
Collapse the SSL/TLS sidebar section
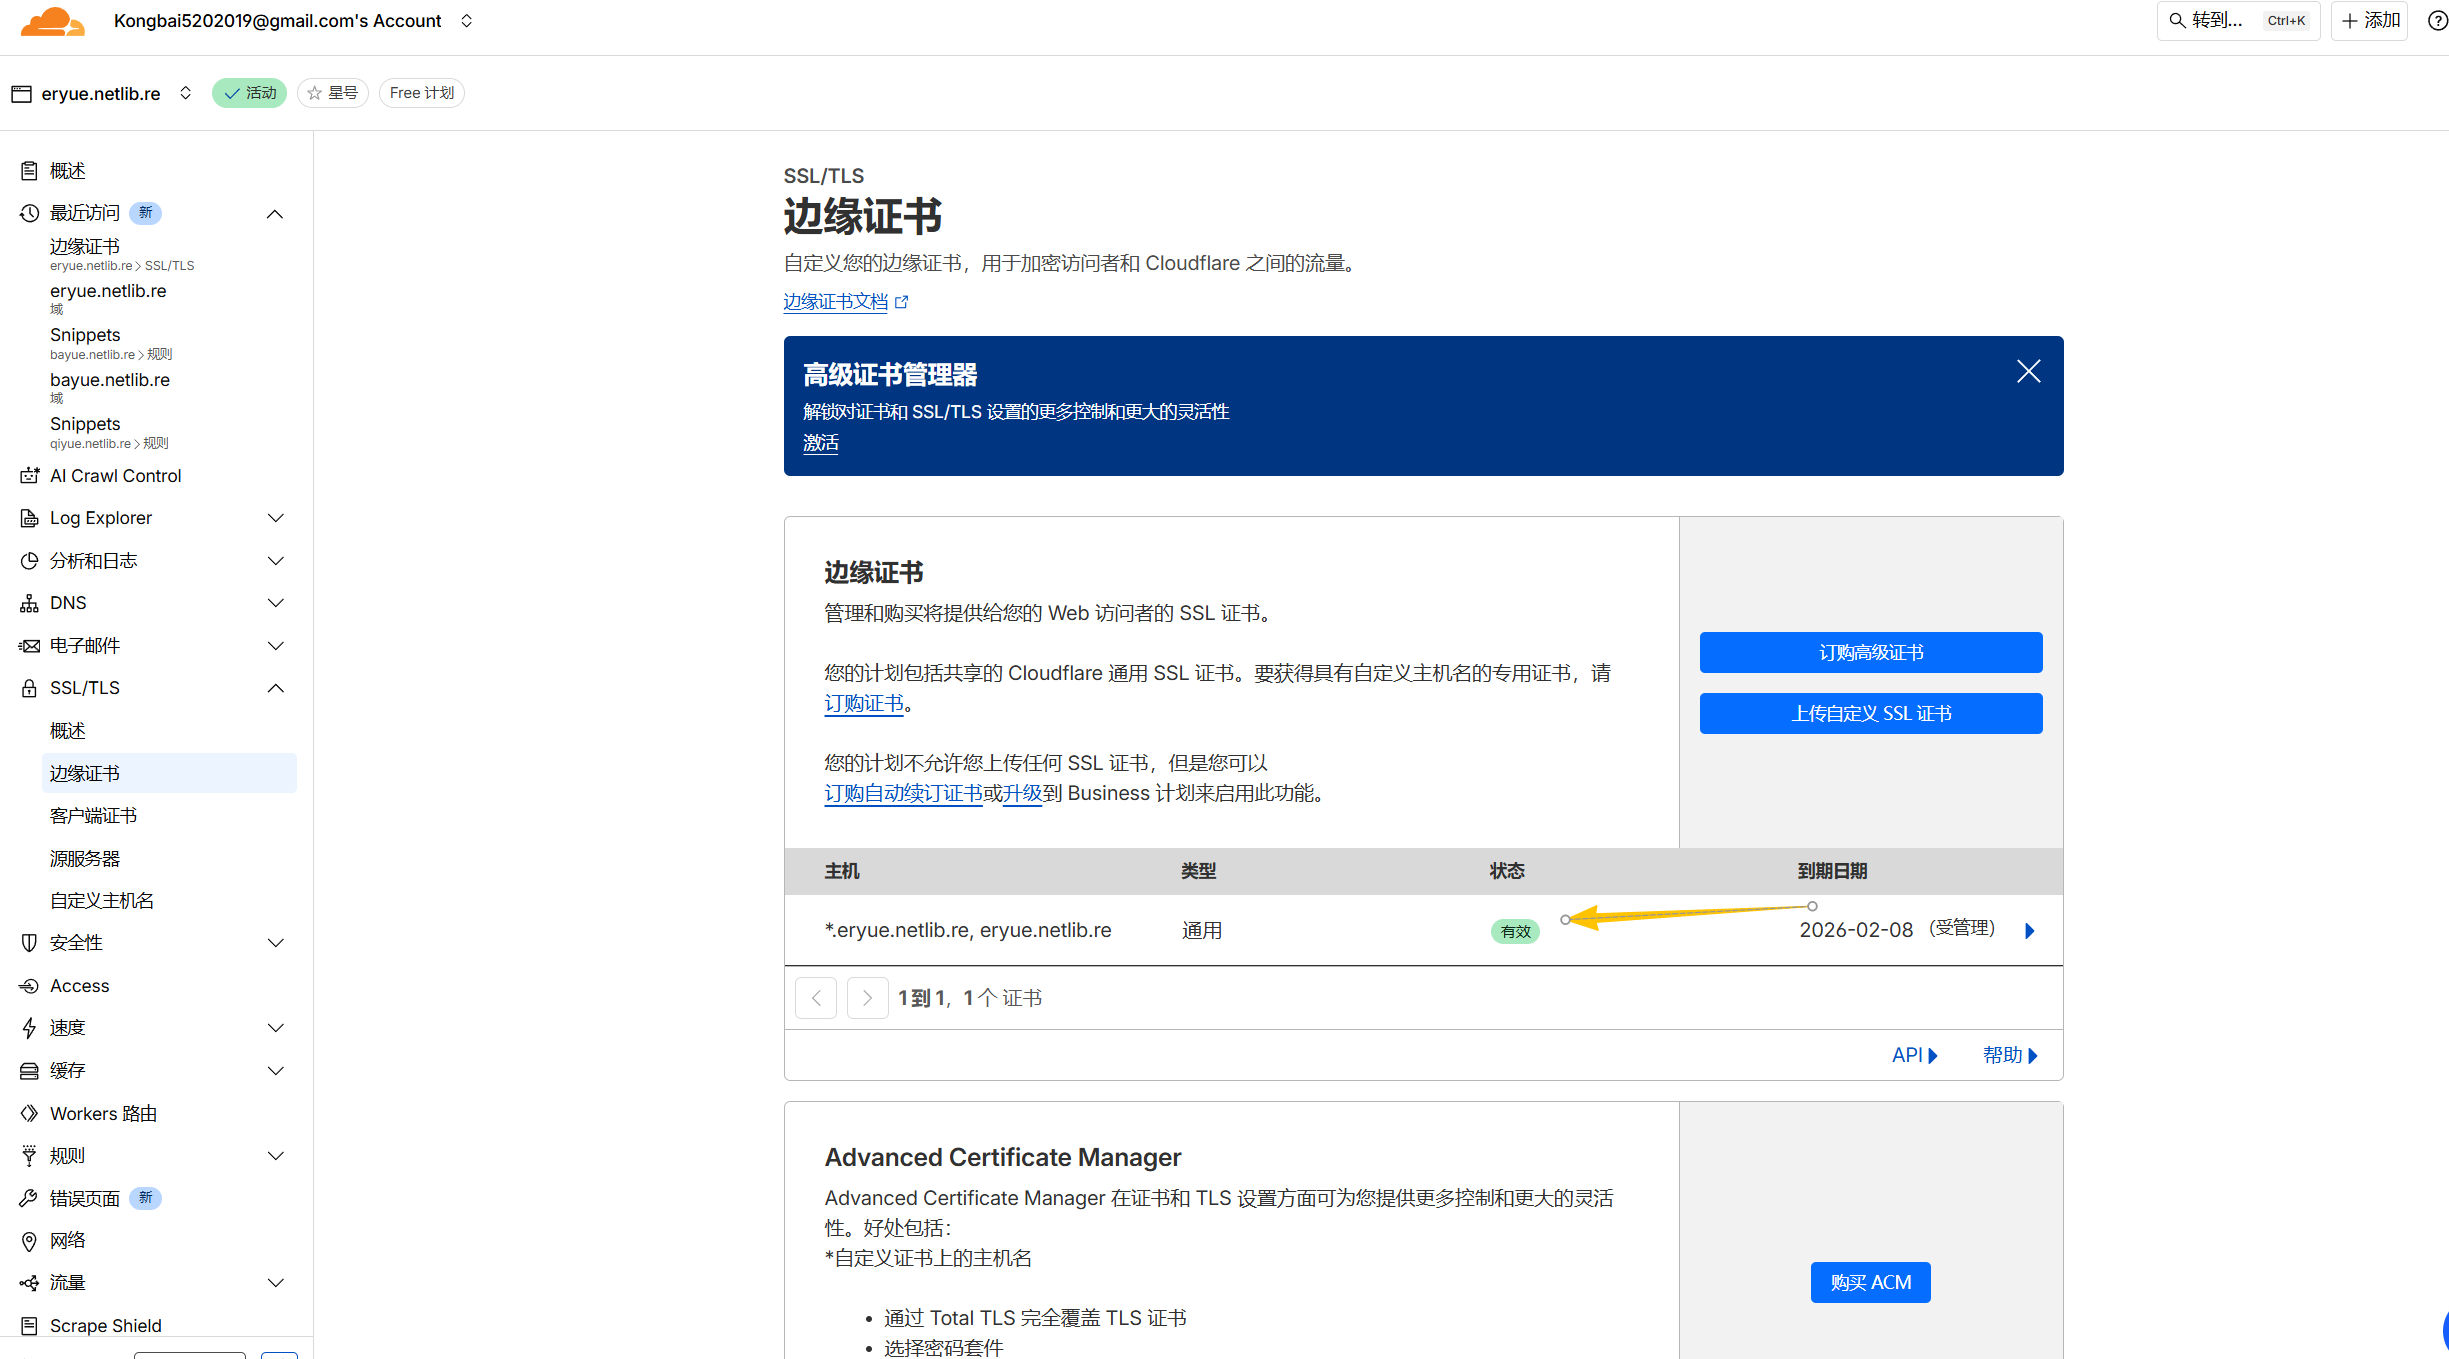click(275, 688)
